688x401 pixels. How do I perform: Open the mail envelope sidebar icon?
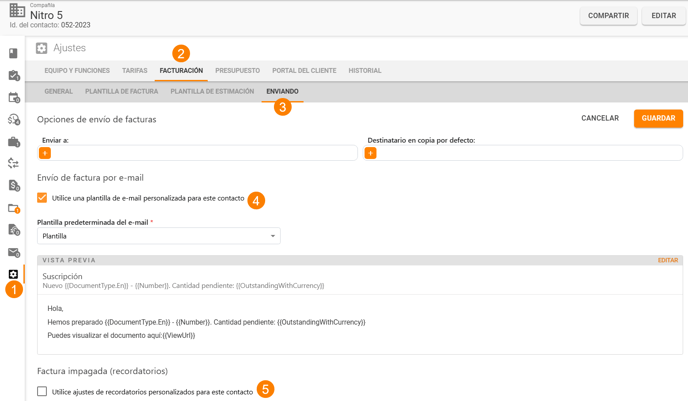tap(14, 252)
